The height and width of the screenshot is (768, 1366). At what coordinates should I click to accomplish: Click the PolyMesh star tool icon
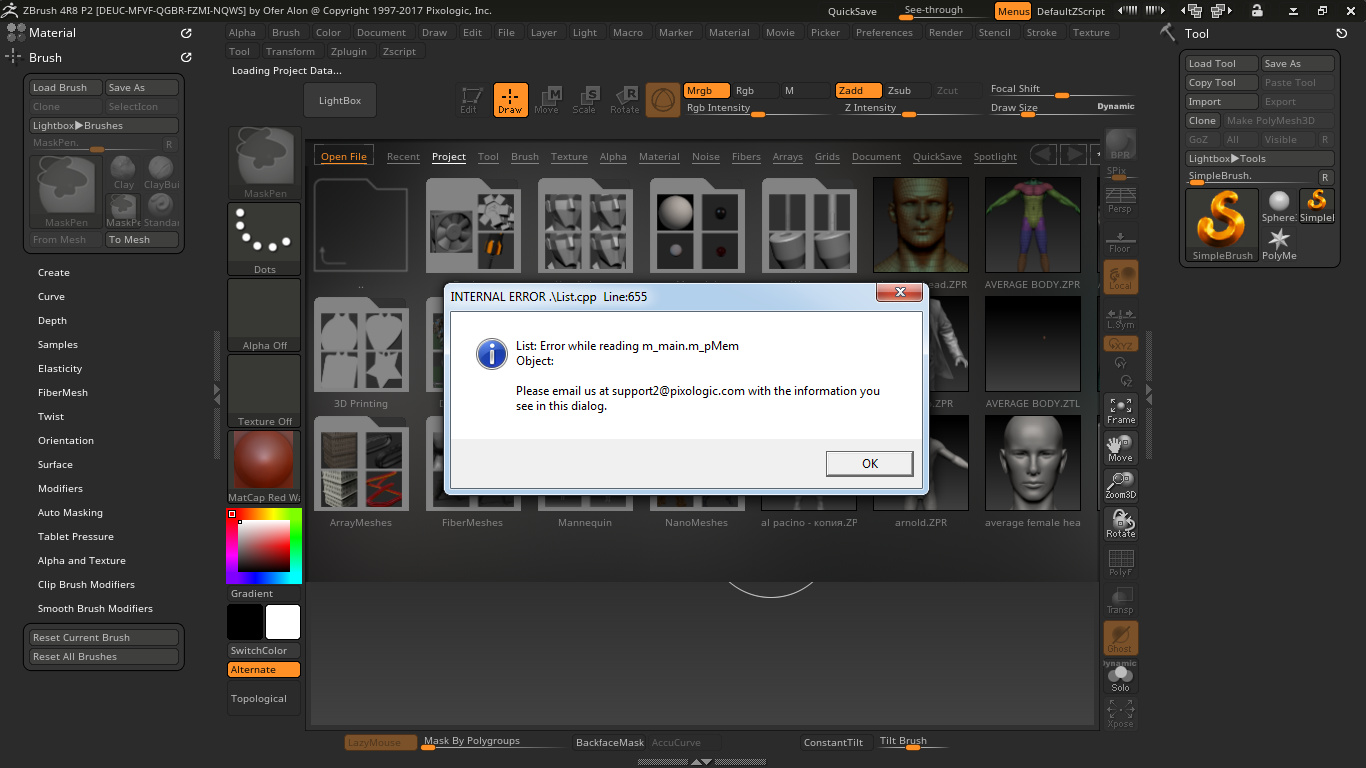(1279, 243)
